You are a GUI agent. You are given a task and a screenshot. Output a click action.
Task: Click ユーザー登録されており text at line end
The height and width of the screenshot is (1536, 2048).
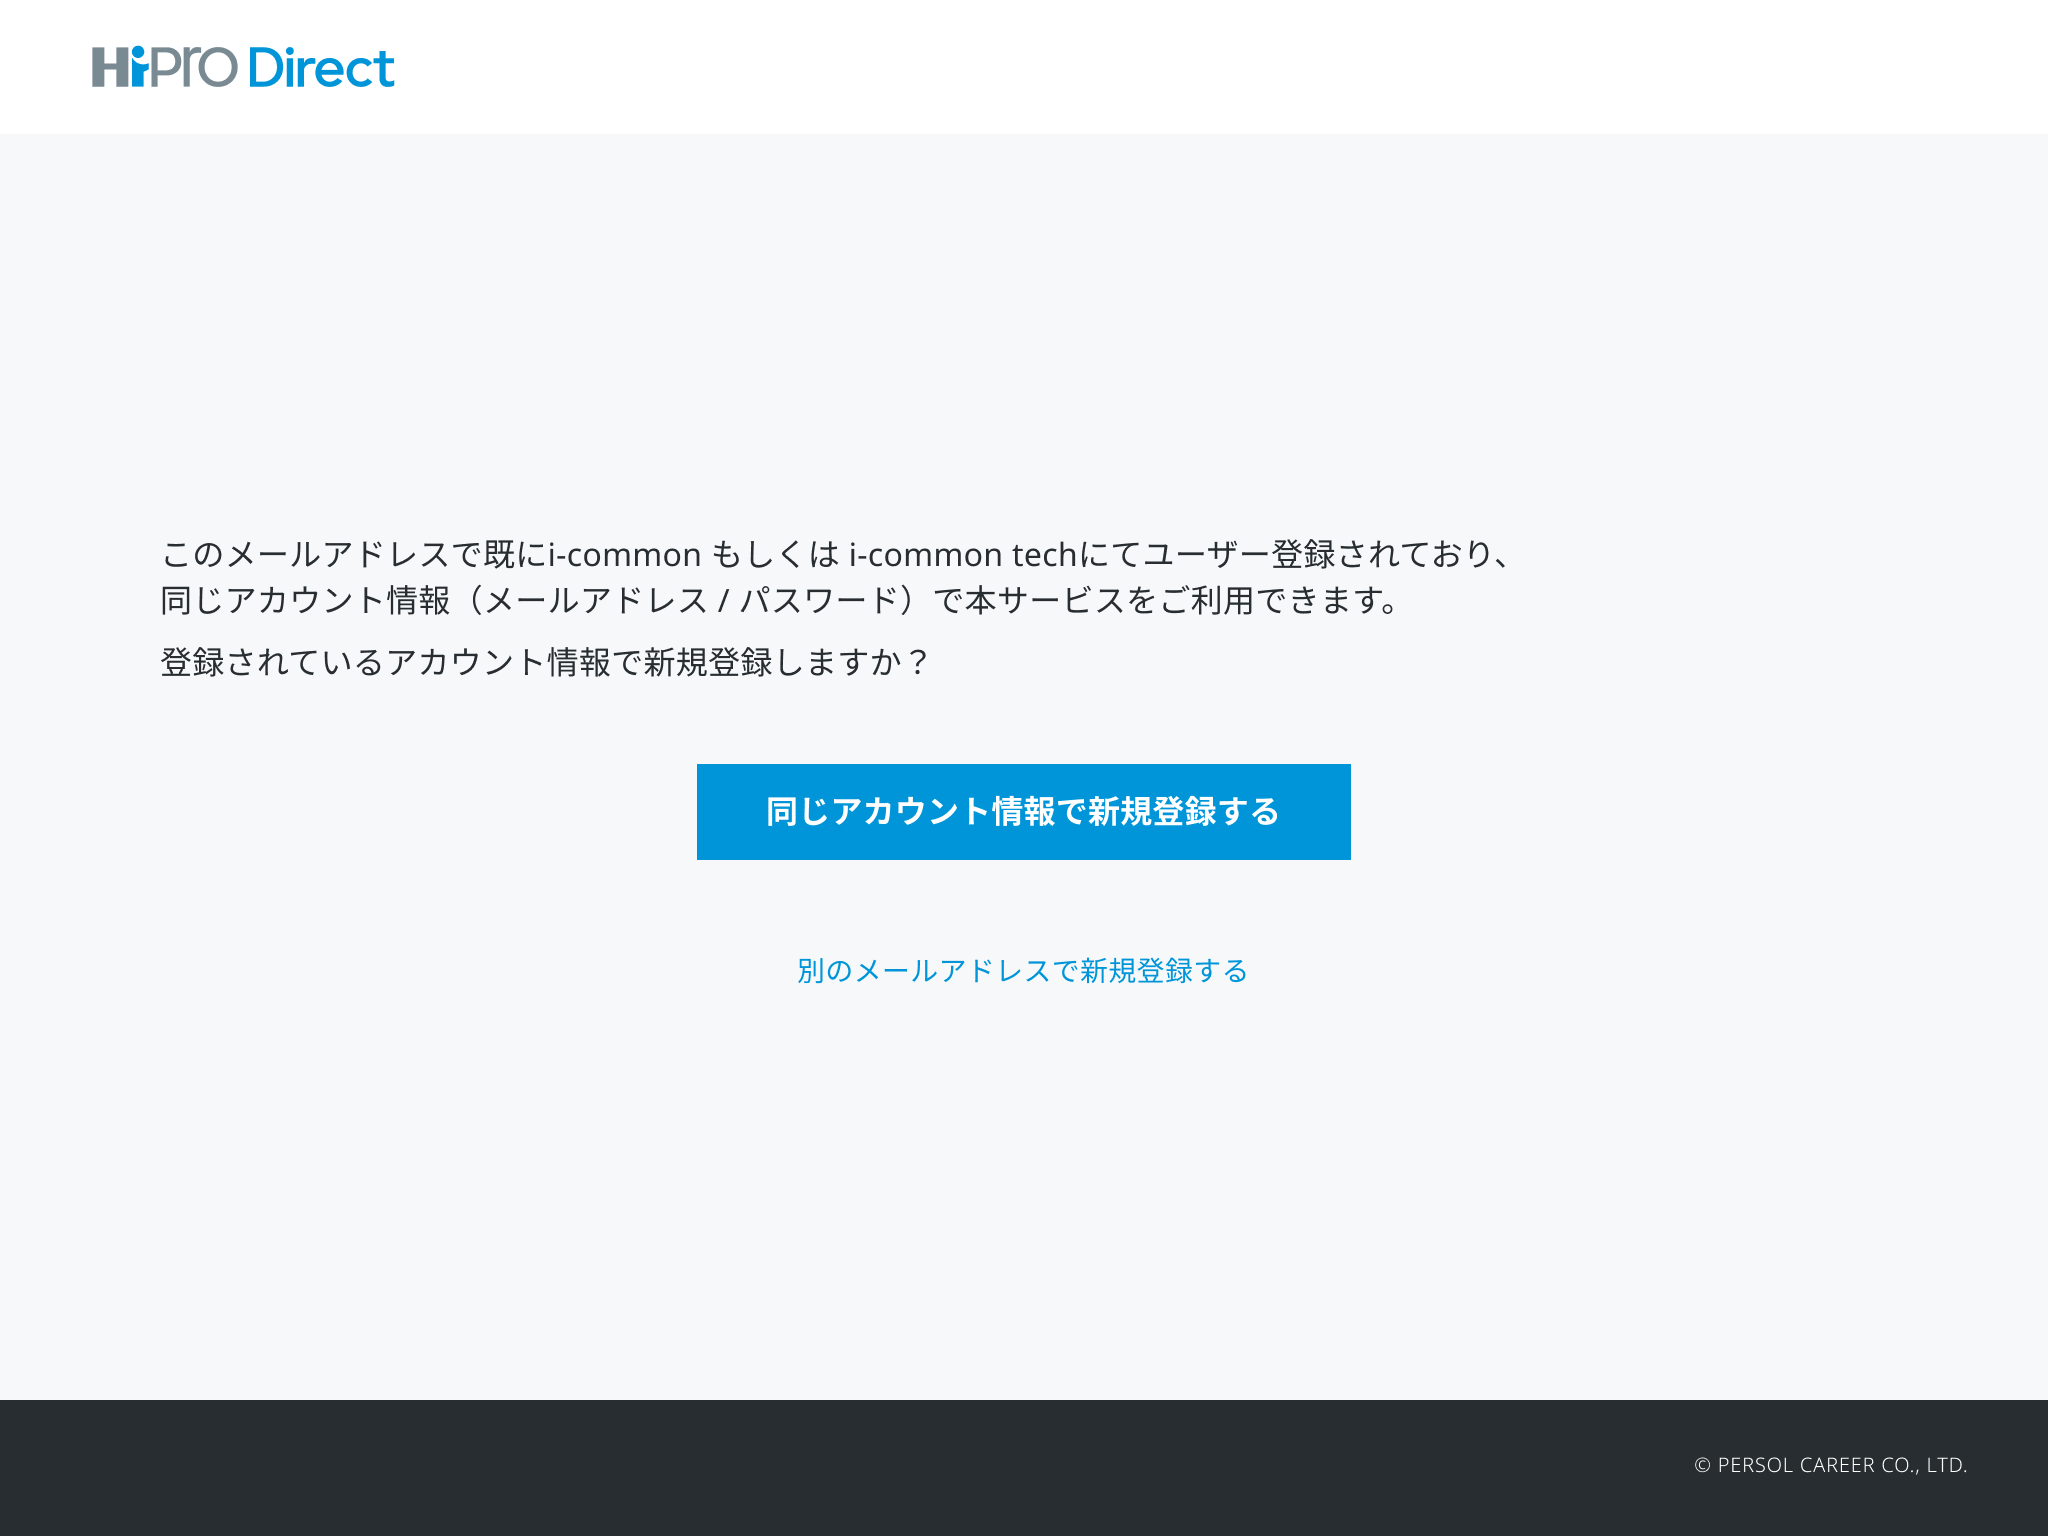click(x=1315, y=554)
